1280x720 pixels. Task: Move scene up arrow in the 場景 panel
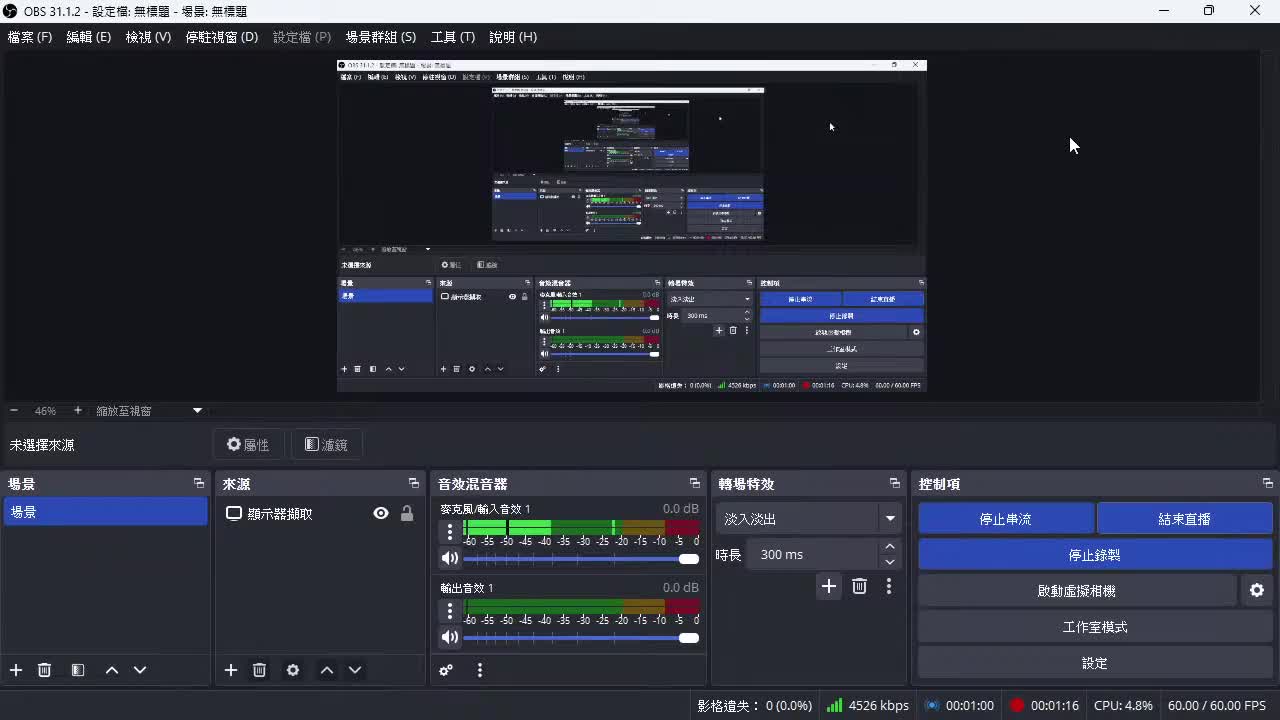point(112,670)
